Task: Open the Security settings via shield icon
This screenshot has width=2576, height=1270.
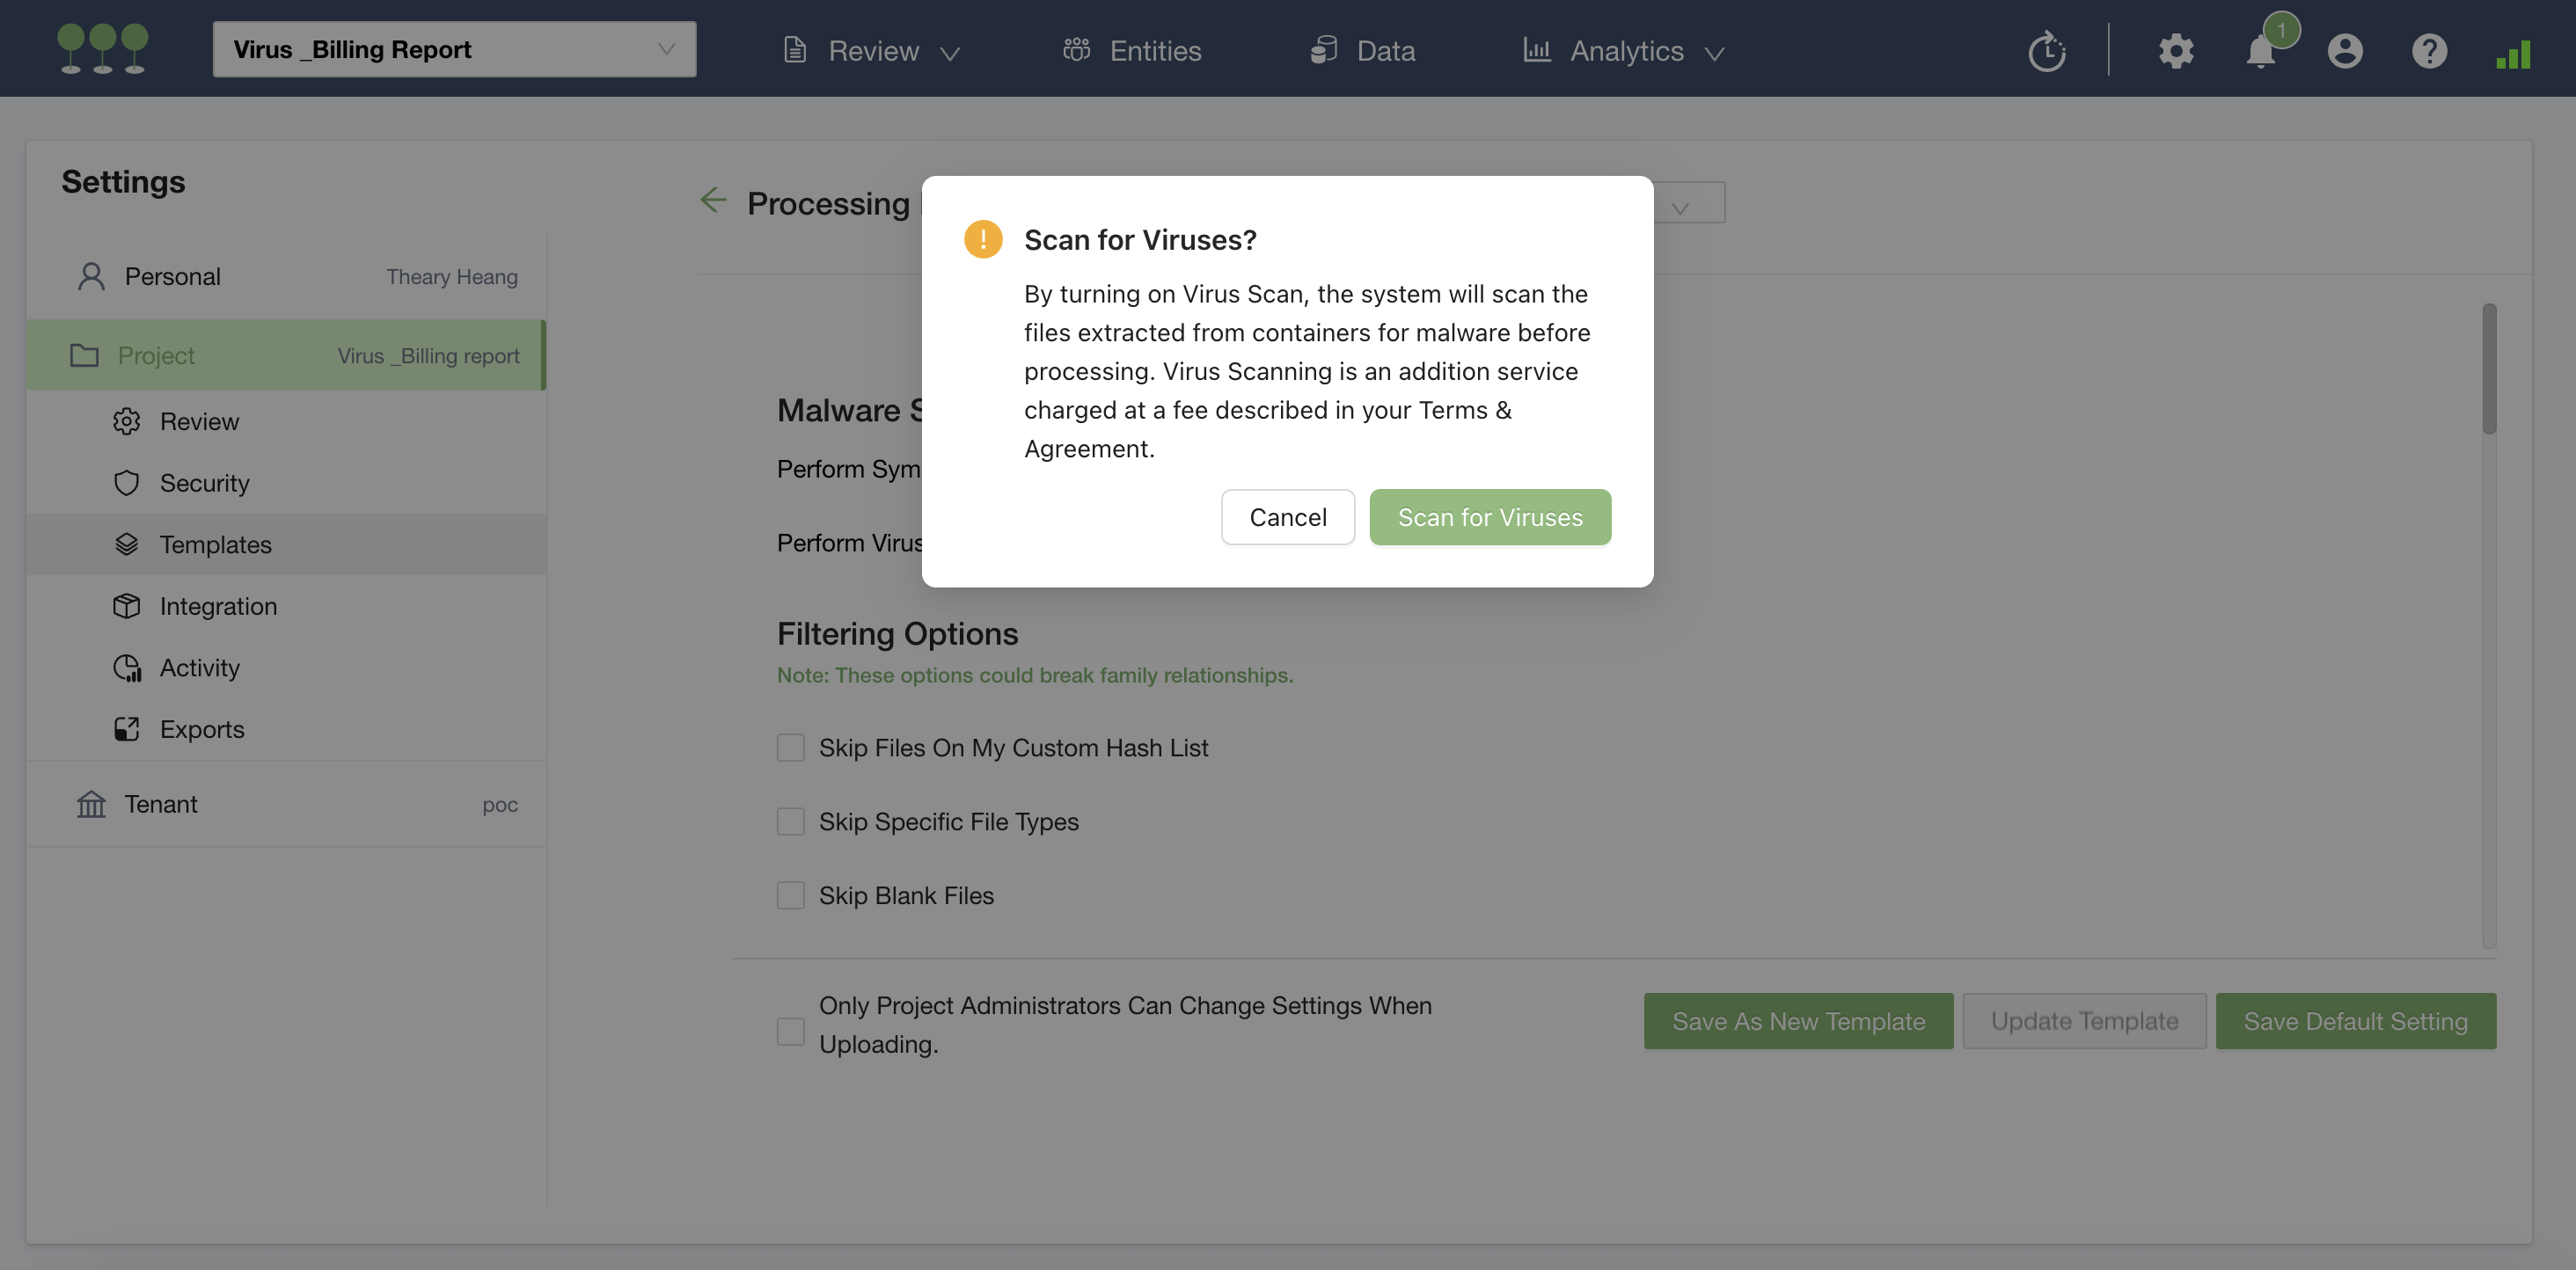Action: point(127,482)
